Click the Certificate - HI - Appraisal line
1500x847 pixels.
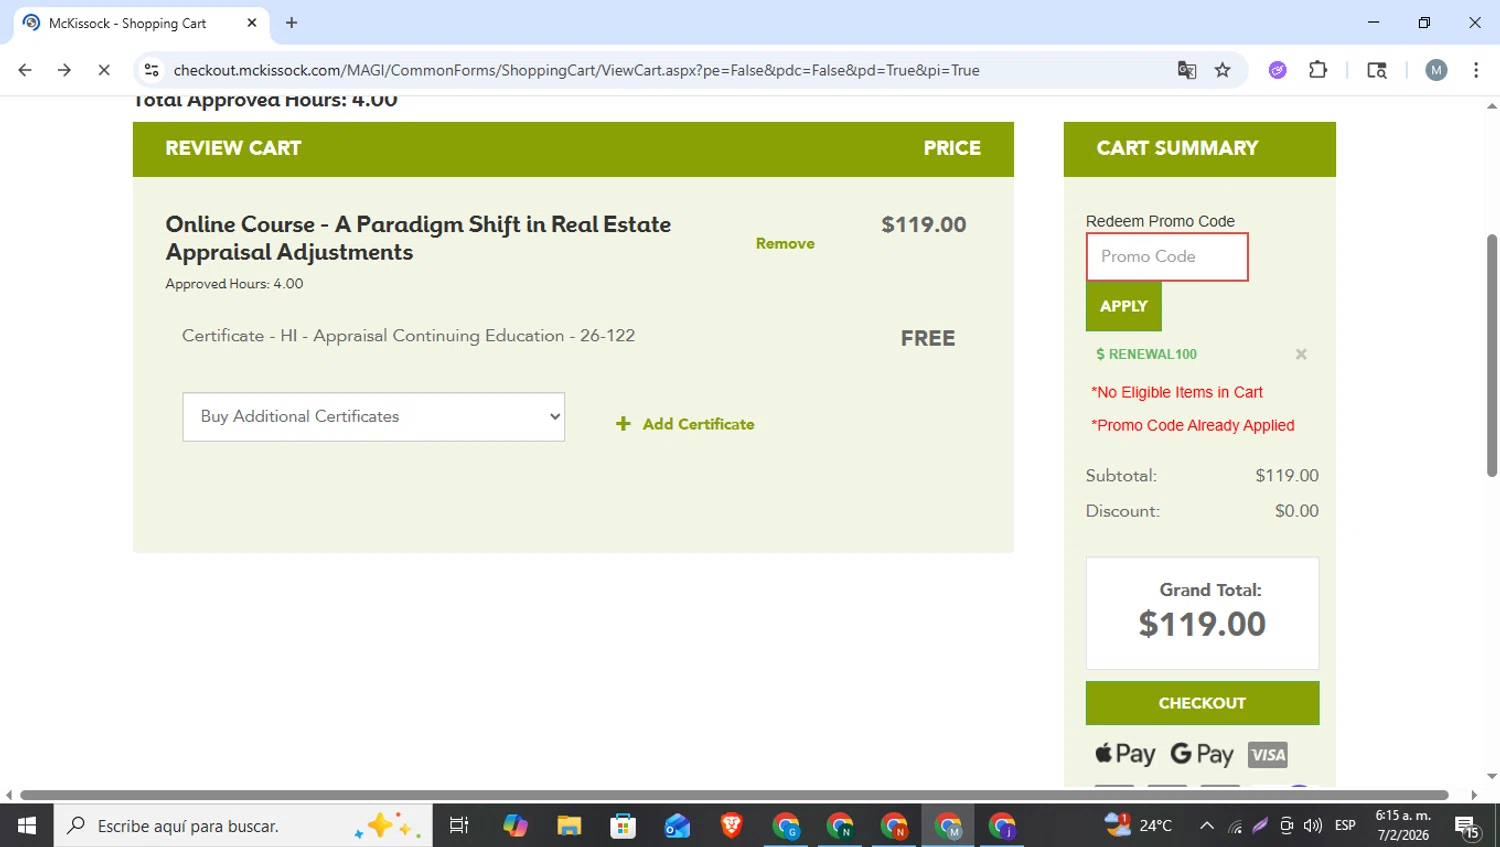[x=408, y=336]
